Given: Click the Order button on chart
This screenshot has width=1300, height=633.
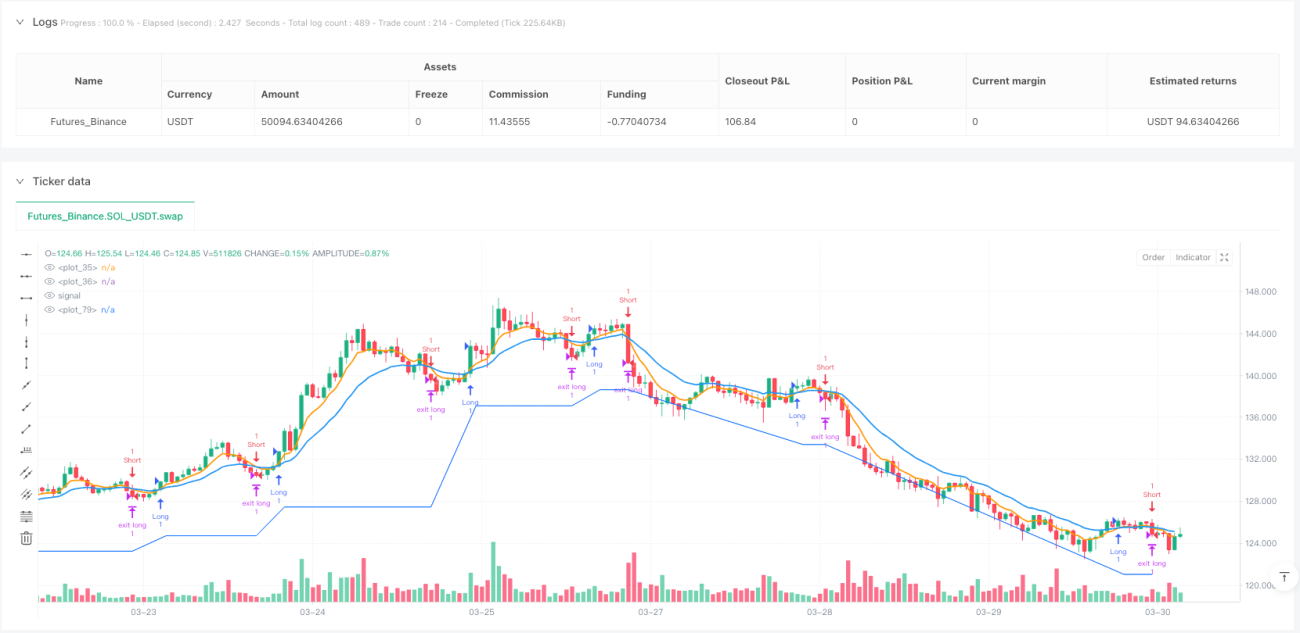Looking at the screenshot, I should click(x=1153, y=257).
